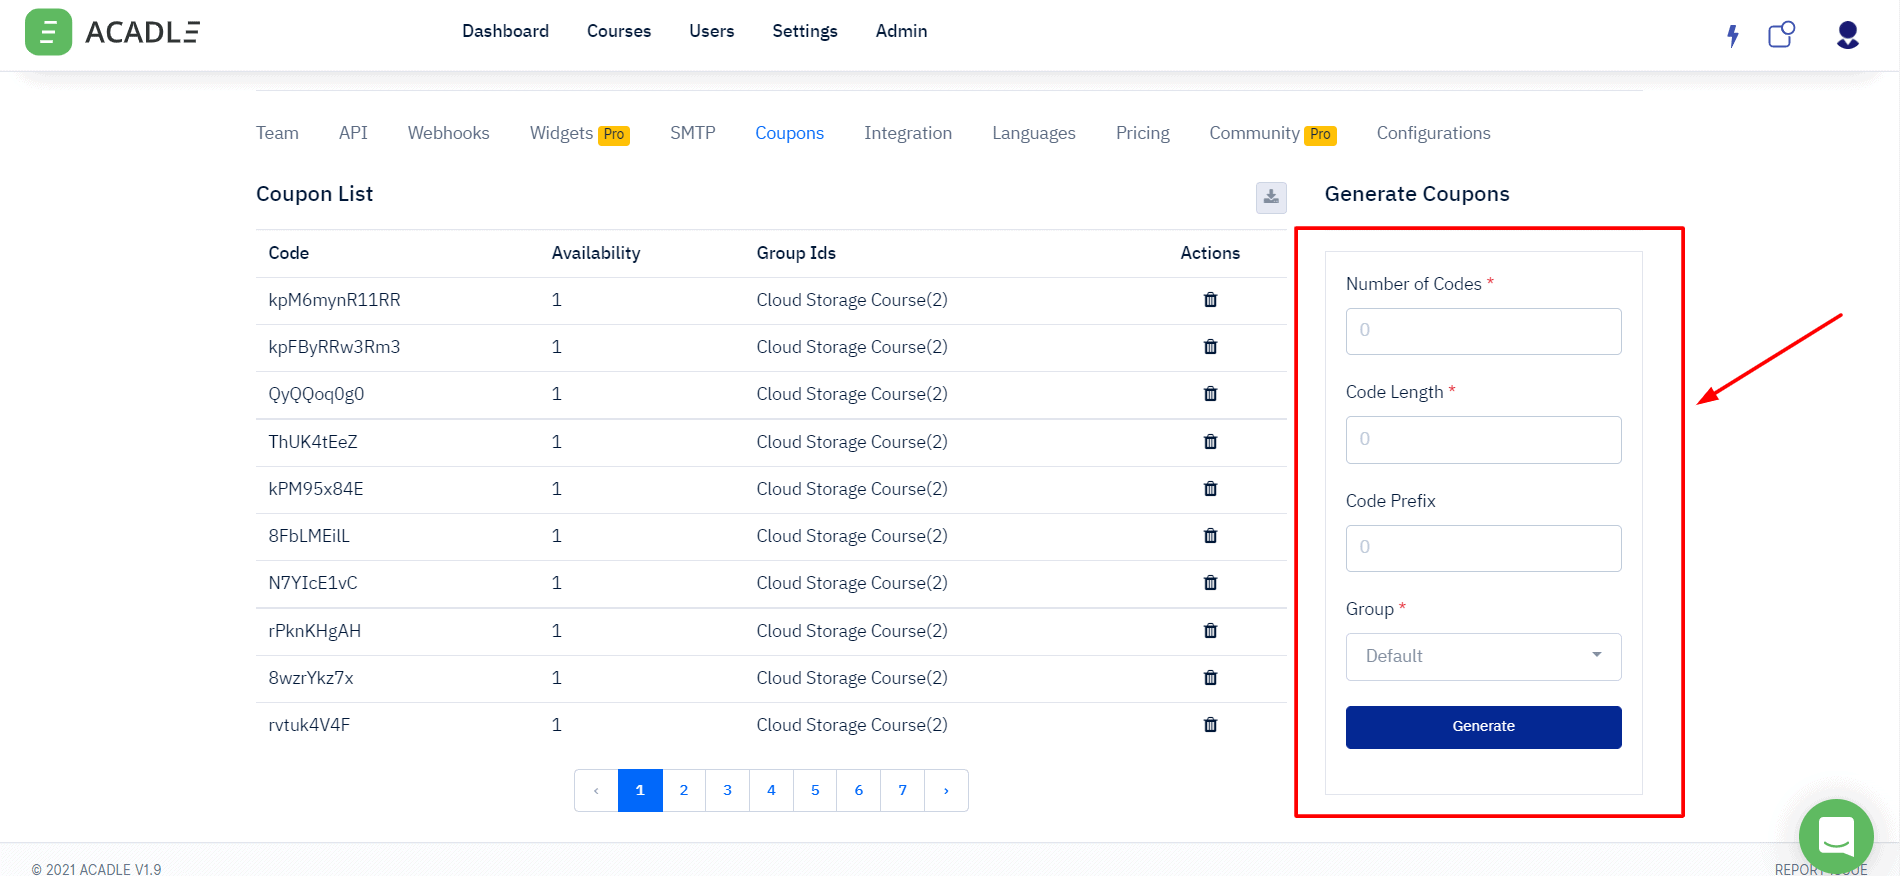Open the notifications icon in header
The width and height of the screenshot is (1900, 876).
pyautogui.click(x=1781, y=35)
